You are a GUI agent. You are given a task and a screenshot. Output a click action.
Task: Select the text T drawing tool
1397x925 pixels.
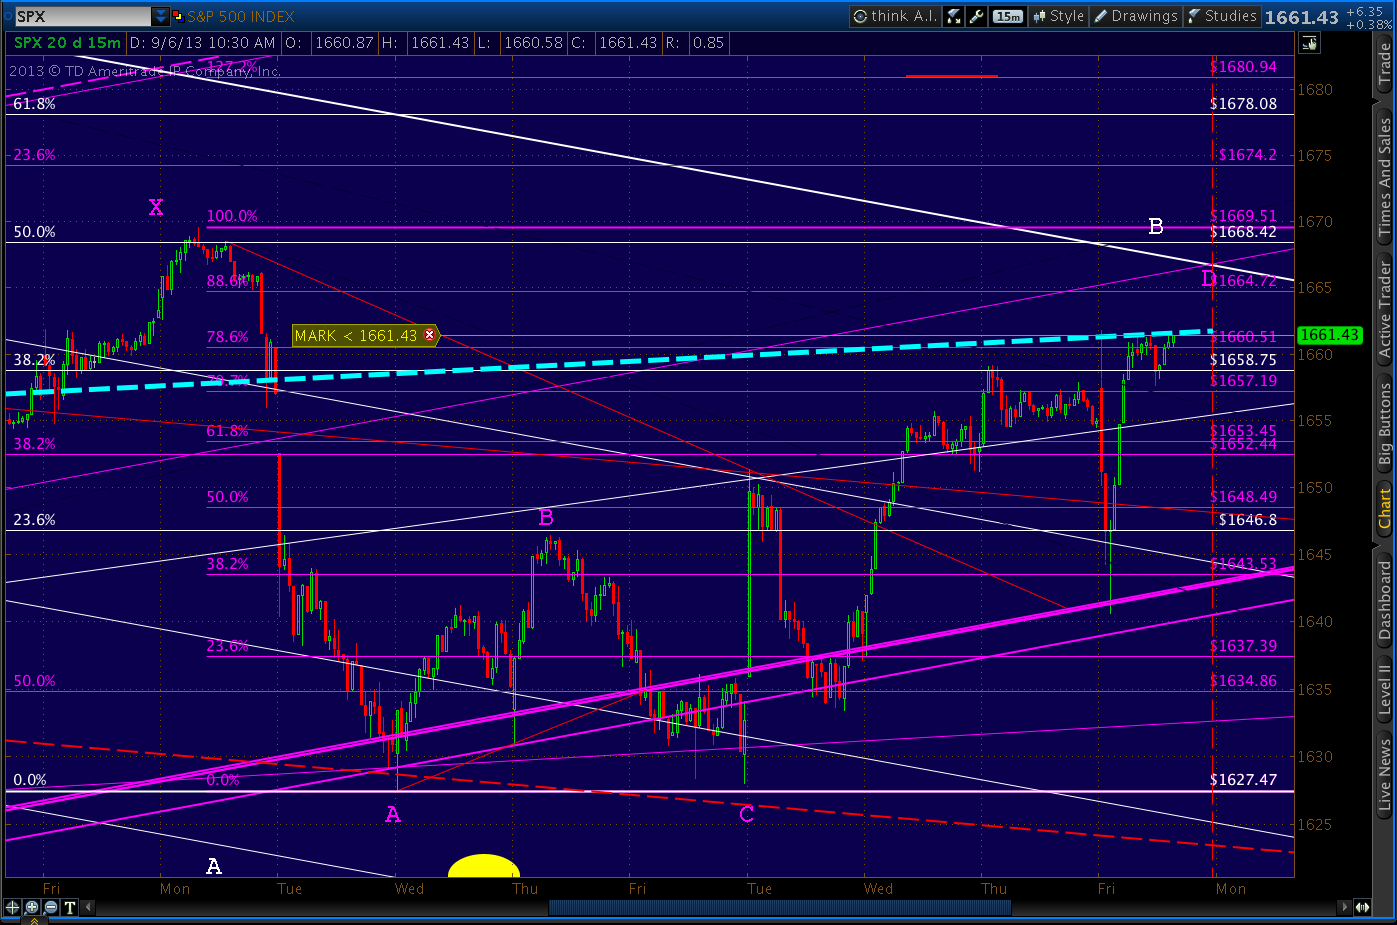[x=70, y=908]
